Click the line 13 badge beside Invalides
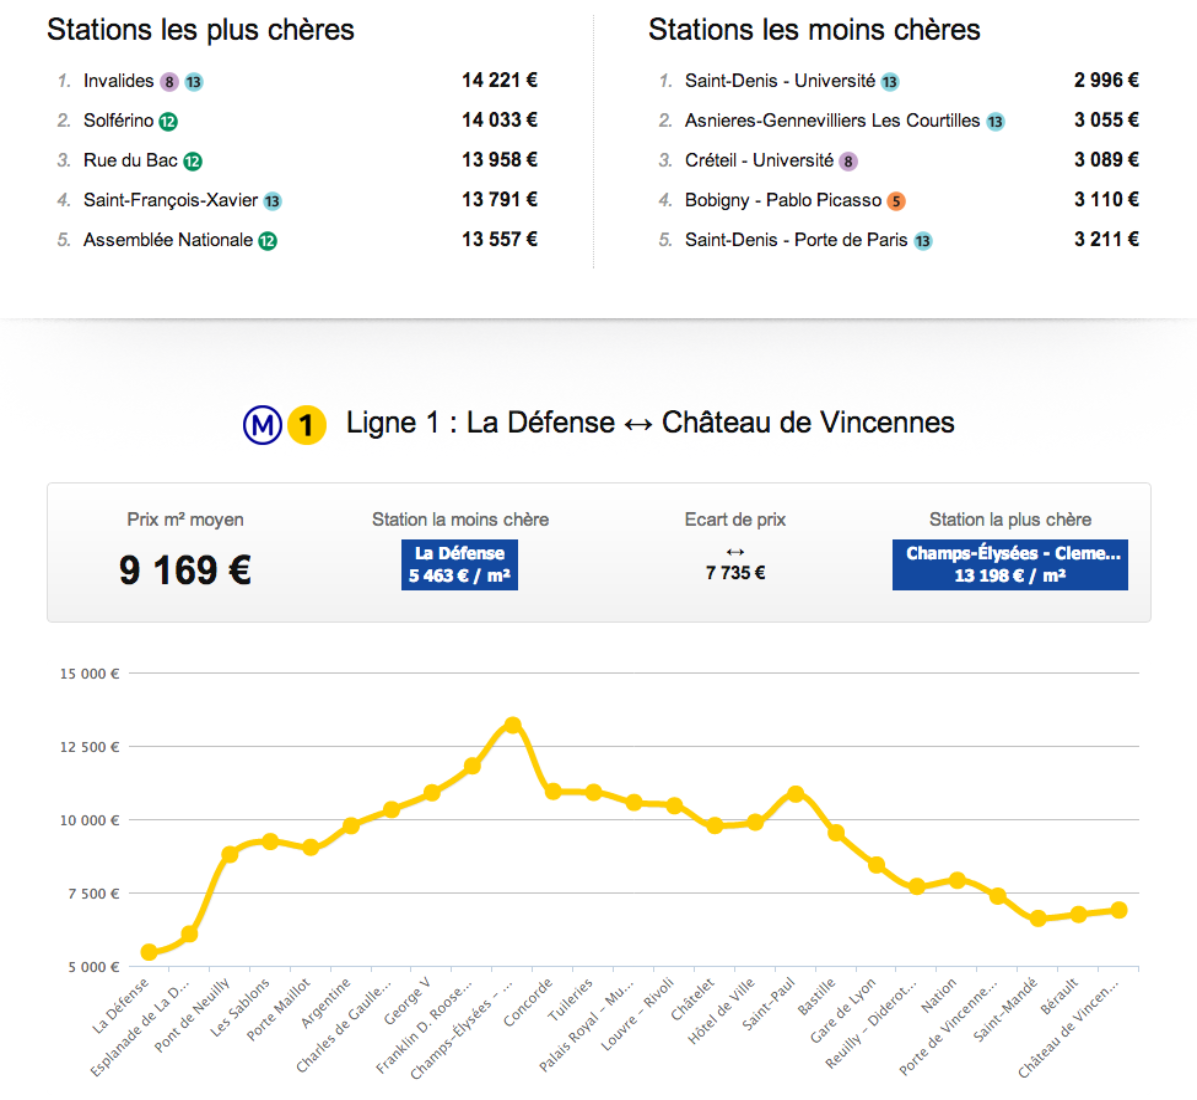The height and width of the screenshot is (1100, 1197). [x=194, y=82]
